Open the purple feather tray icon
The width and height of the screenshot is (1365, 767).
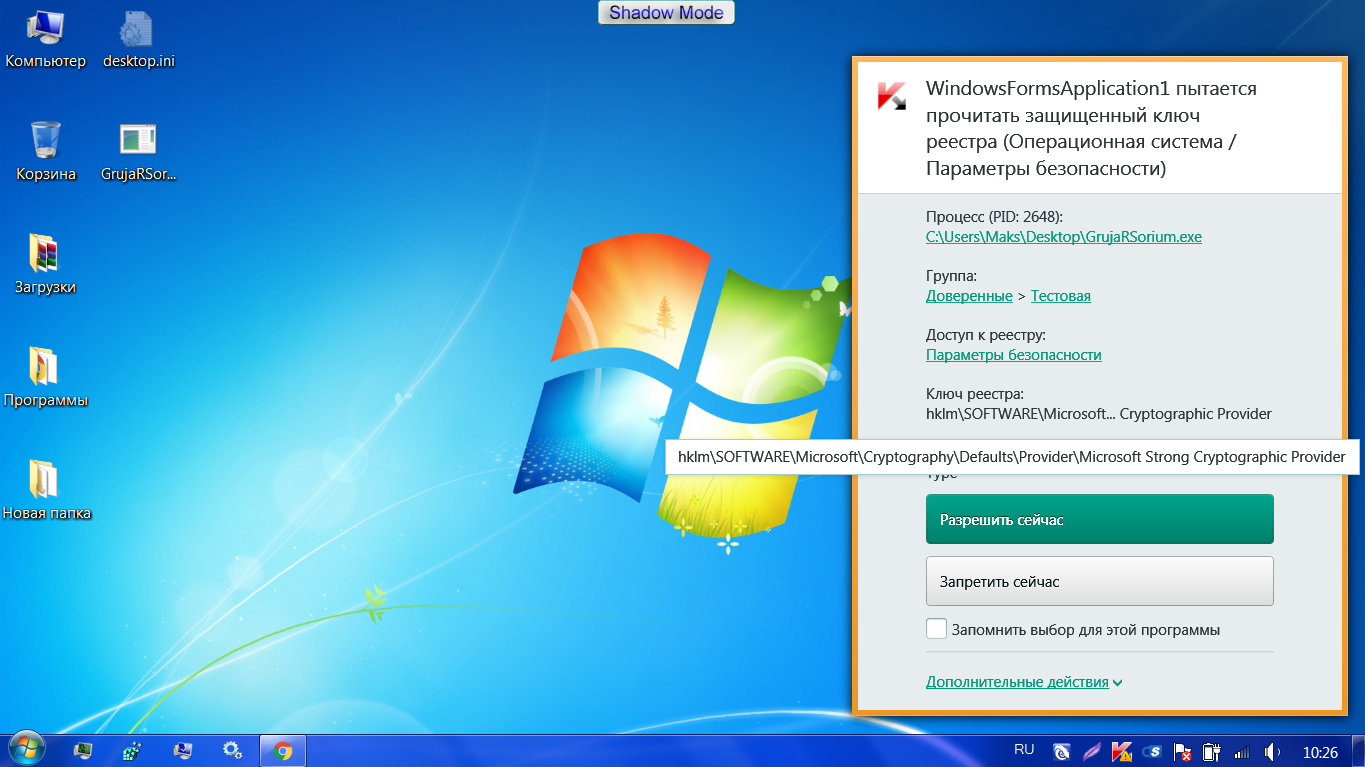click(1092, 751)
